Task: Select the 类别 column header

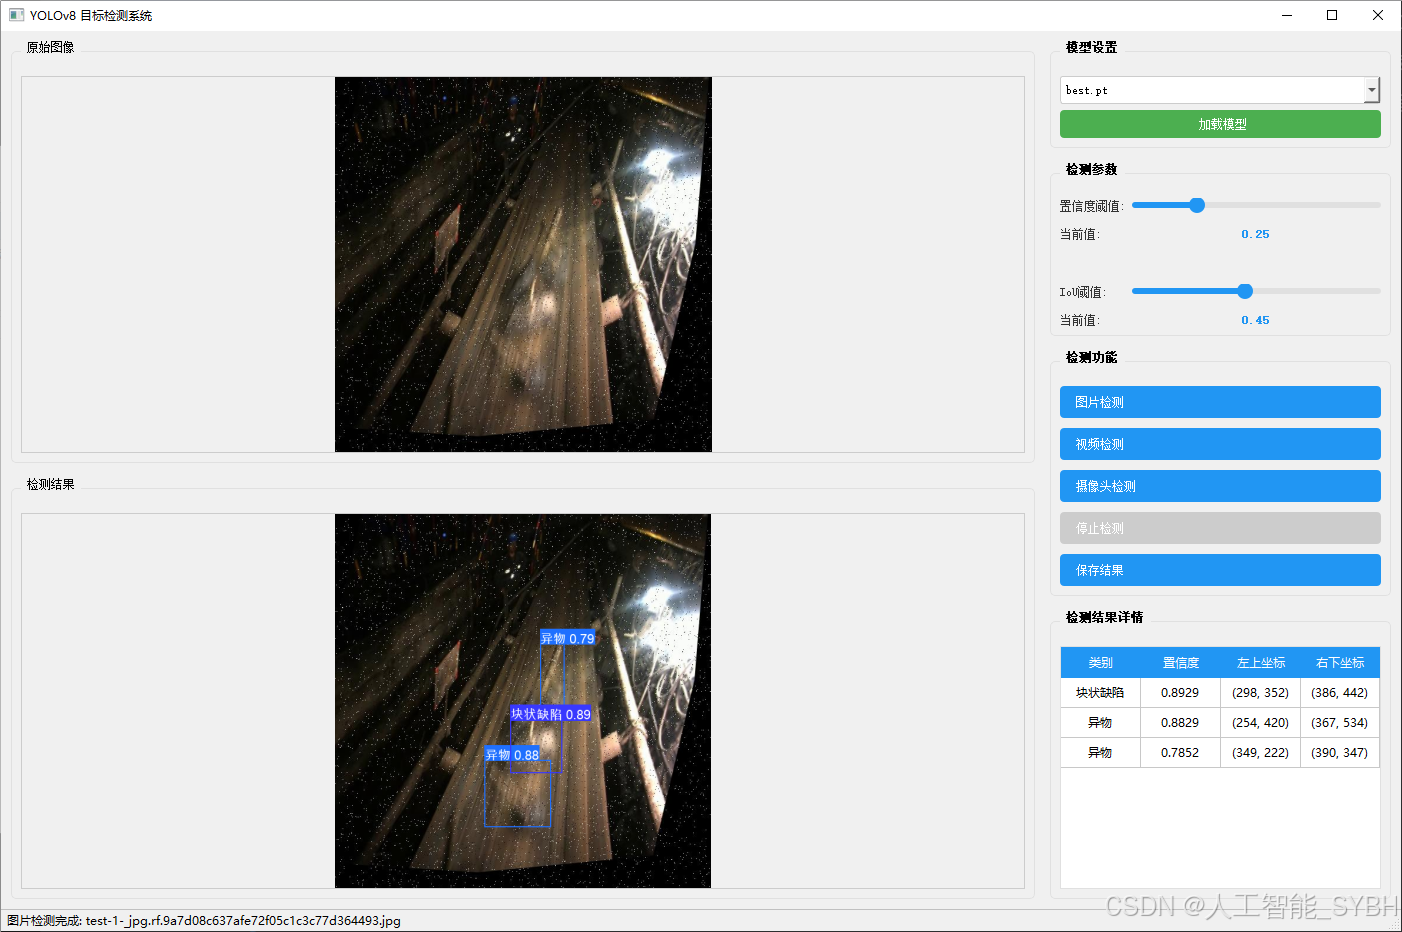Action: tap(1100, 663)
